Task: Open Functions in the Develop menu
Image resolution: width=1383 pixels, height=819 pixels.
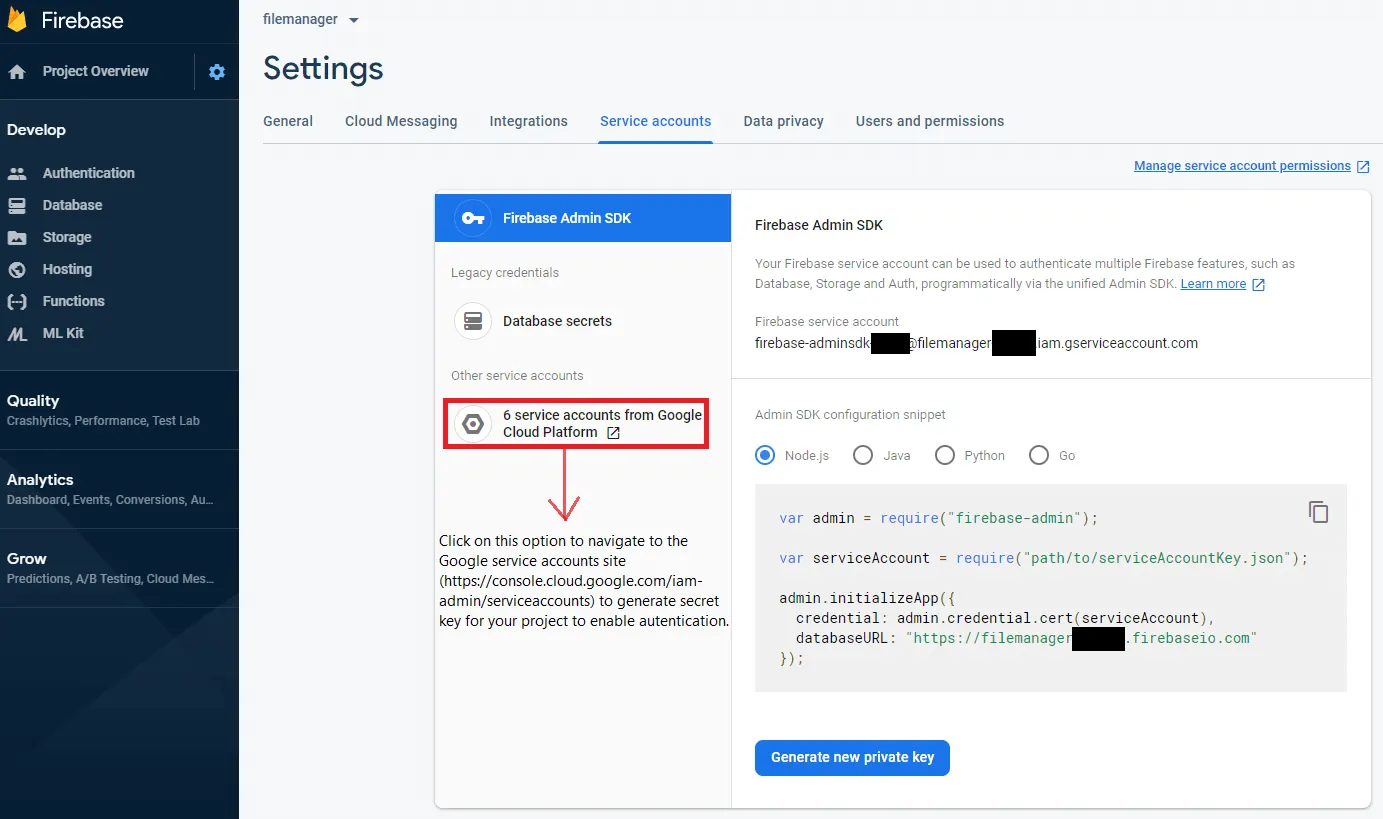Action: (x=73, y=301)
